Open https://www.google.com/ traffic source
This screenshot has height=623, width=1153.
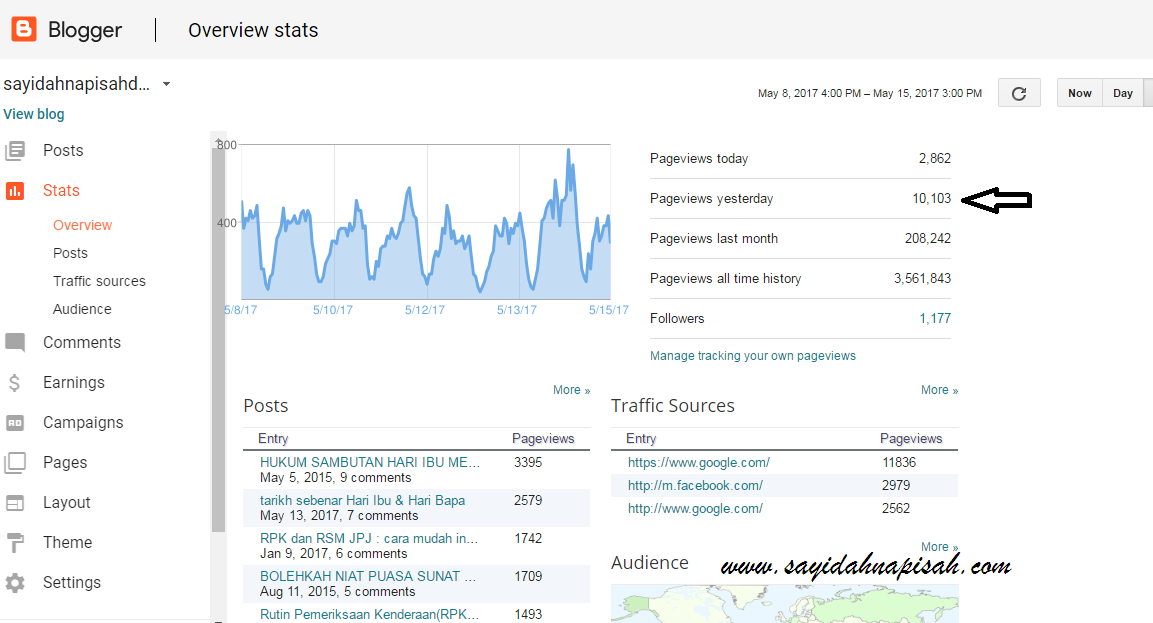699,463
